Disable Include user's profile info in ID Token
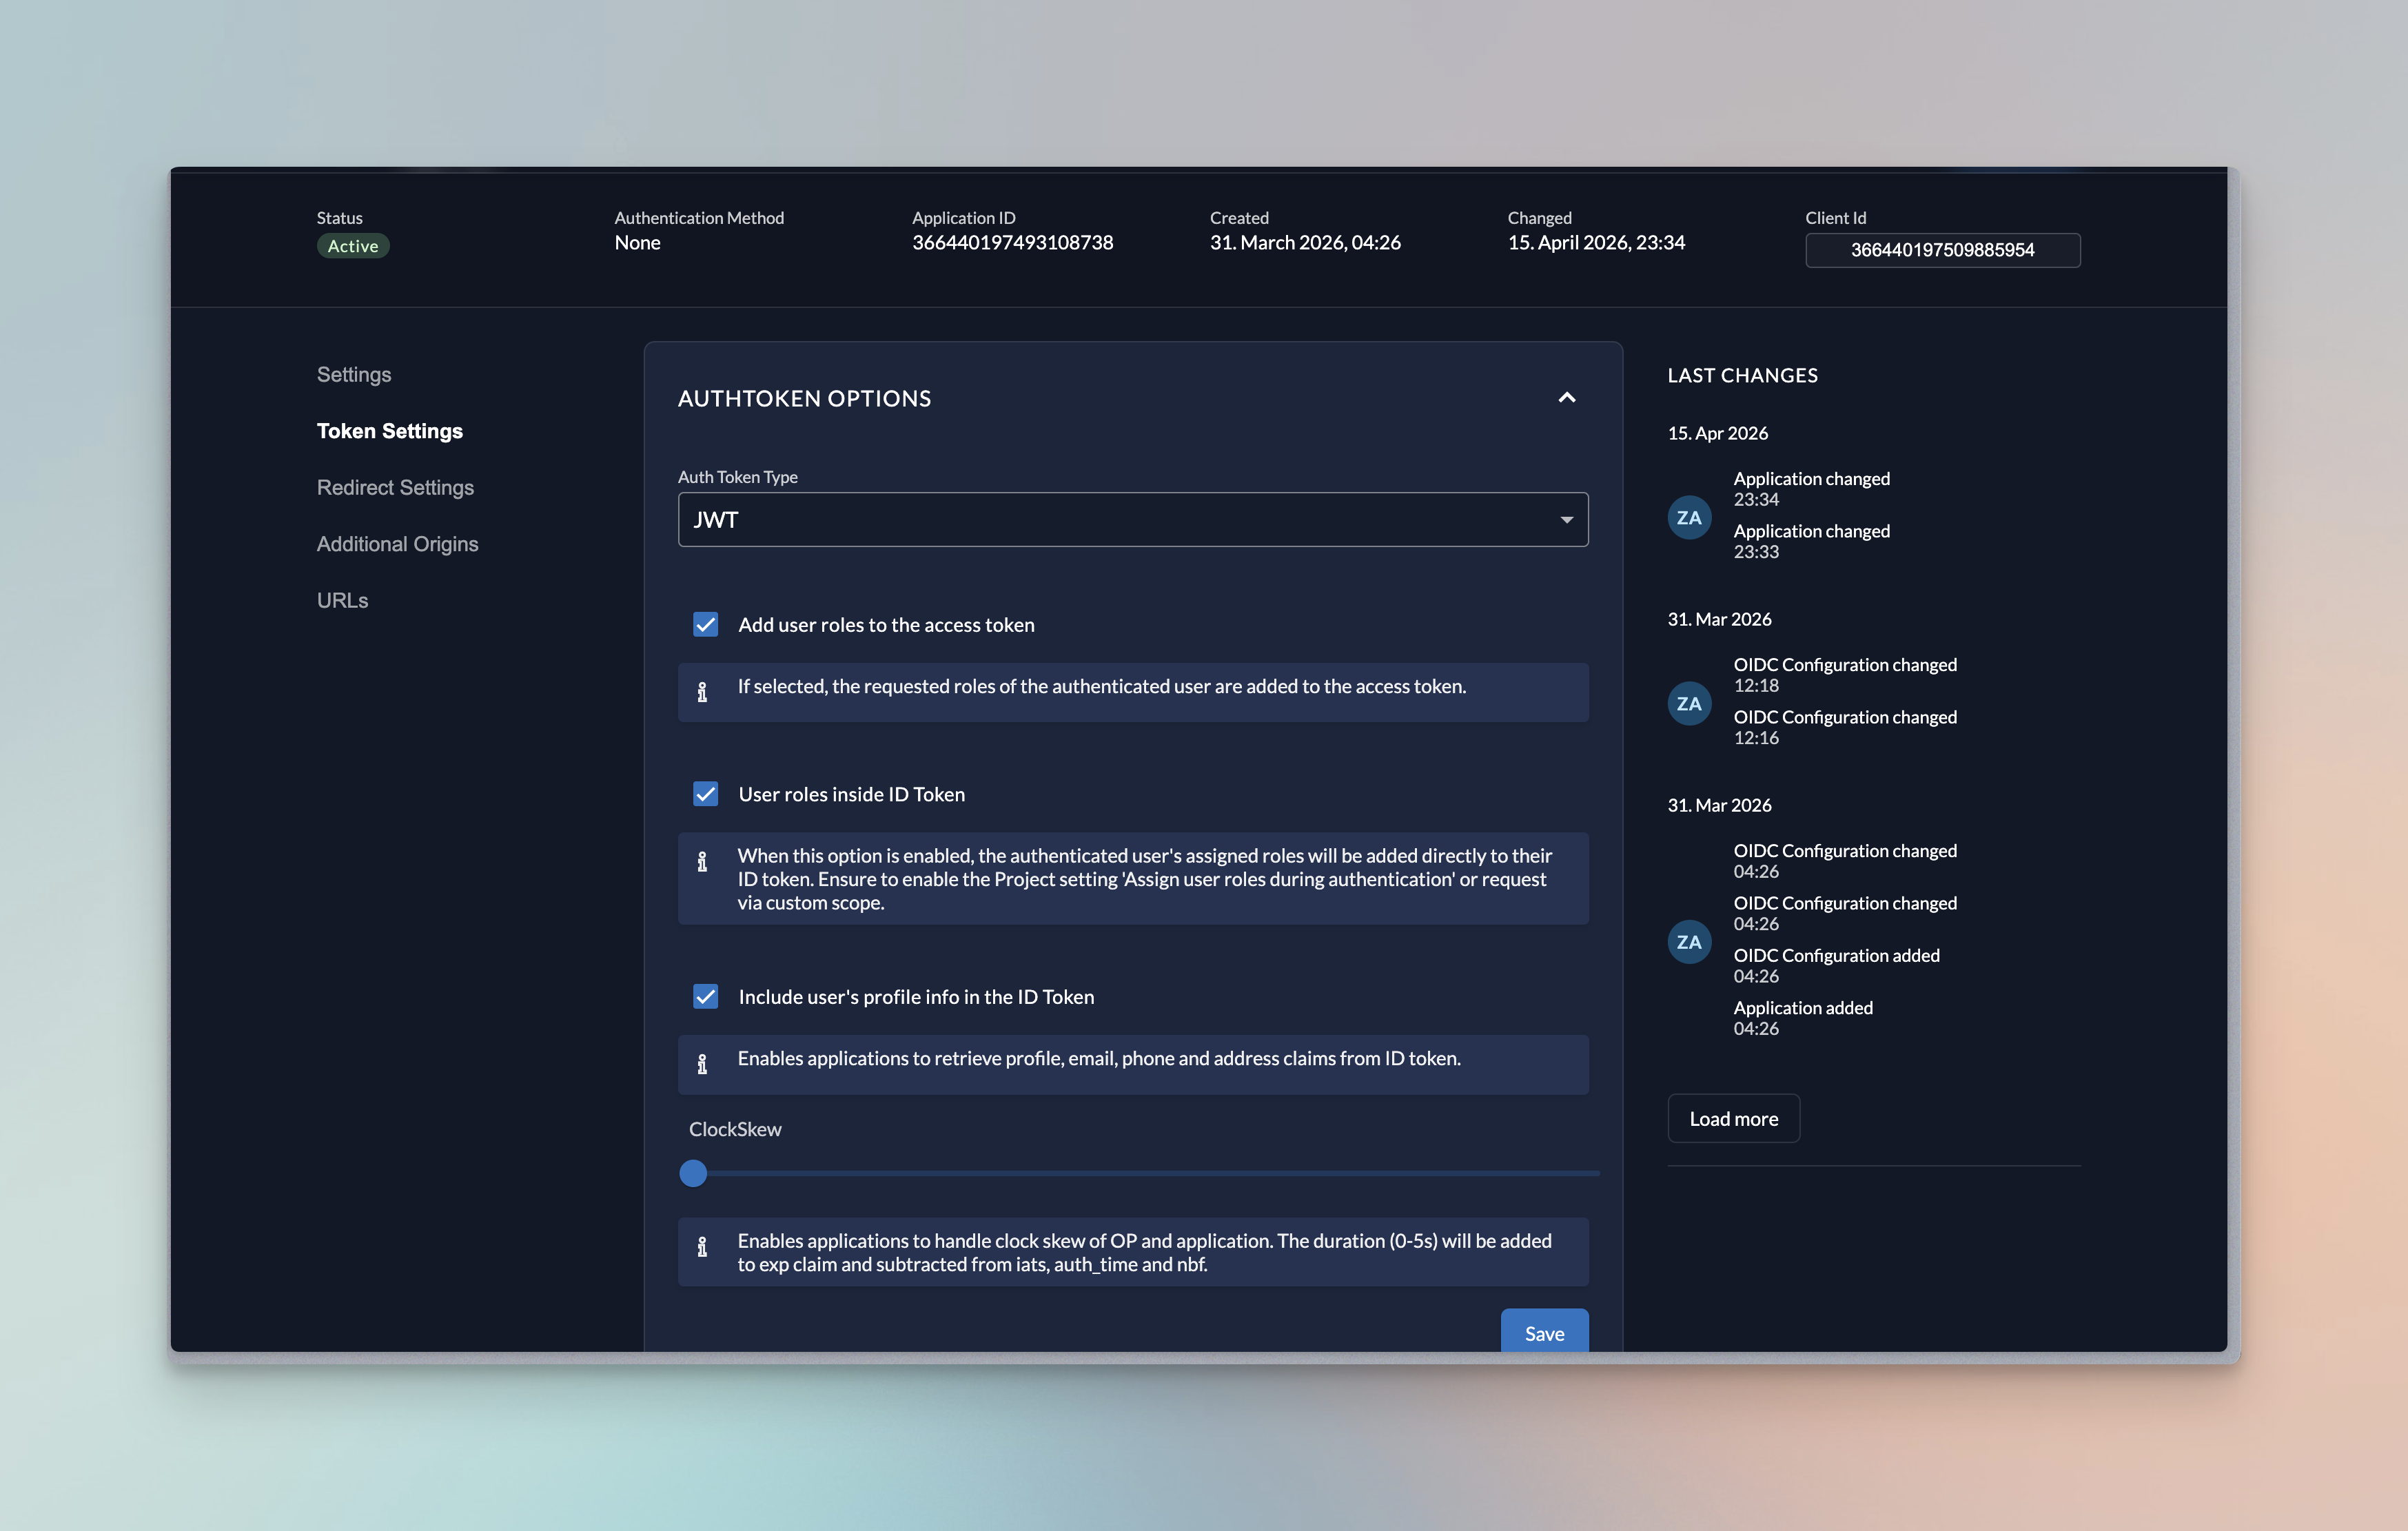 pos(705,996)
